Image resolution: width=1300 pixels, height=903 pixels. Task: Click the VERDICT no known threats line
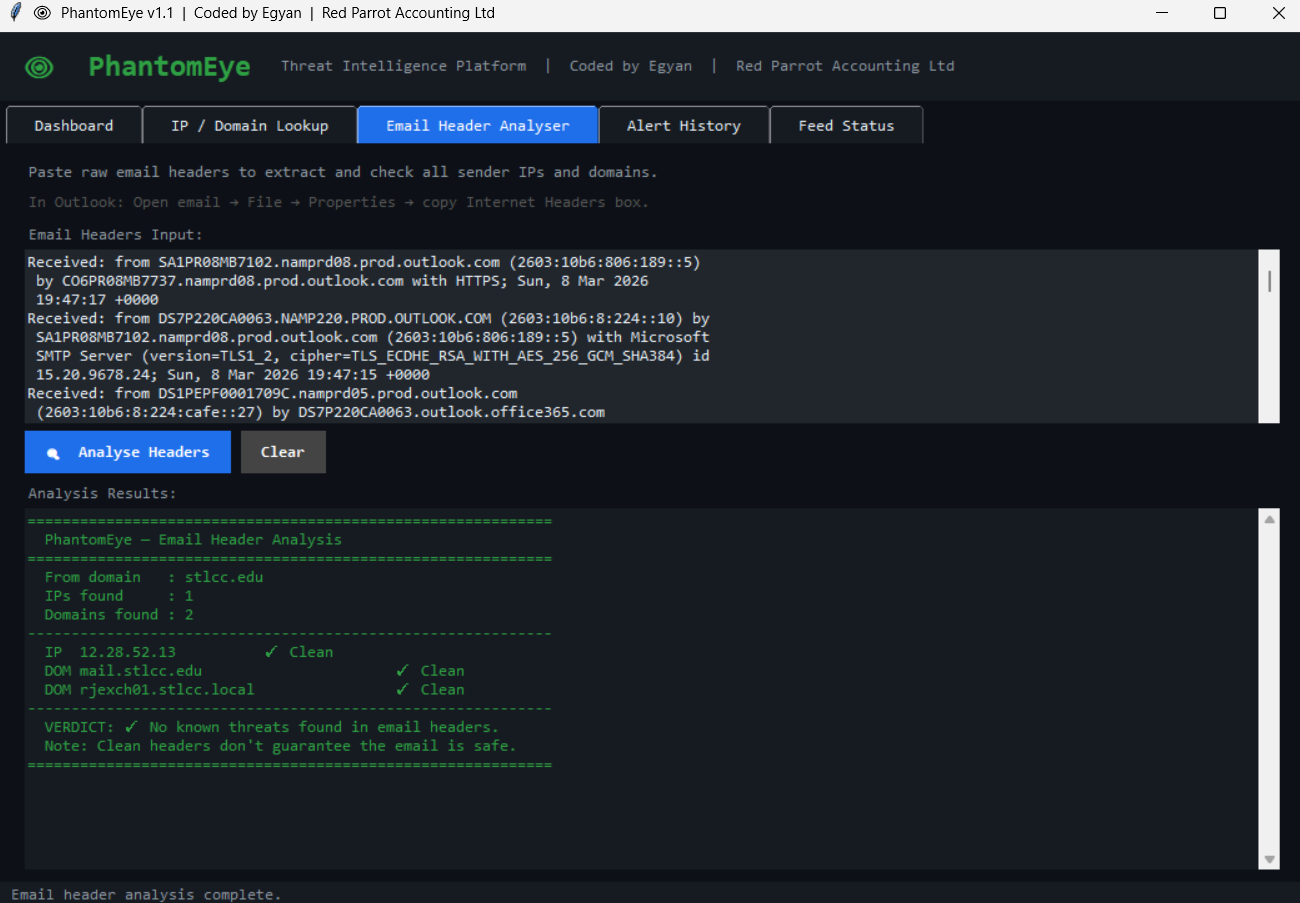[271, 727]
